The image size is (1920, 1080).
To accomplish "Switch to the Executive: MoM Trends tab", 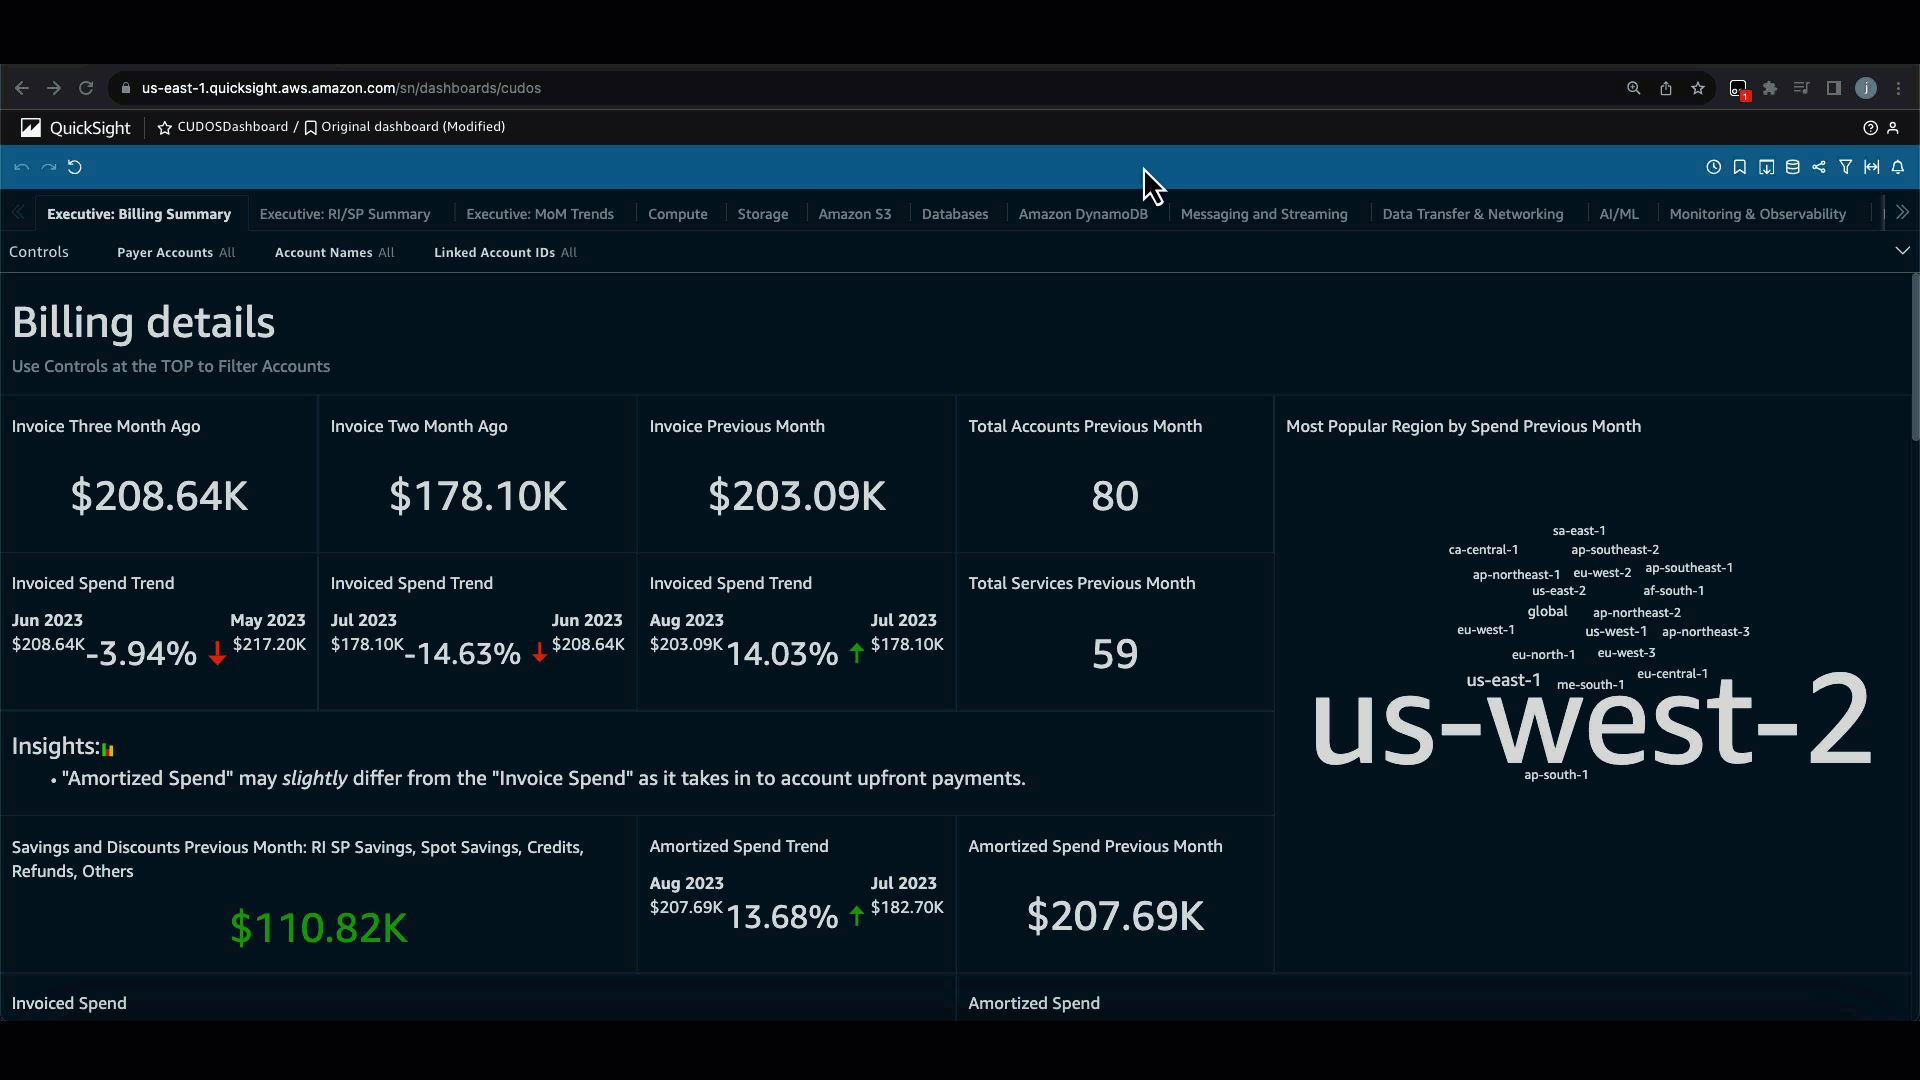I will coord(540,214).
